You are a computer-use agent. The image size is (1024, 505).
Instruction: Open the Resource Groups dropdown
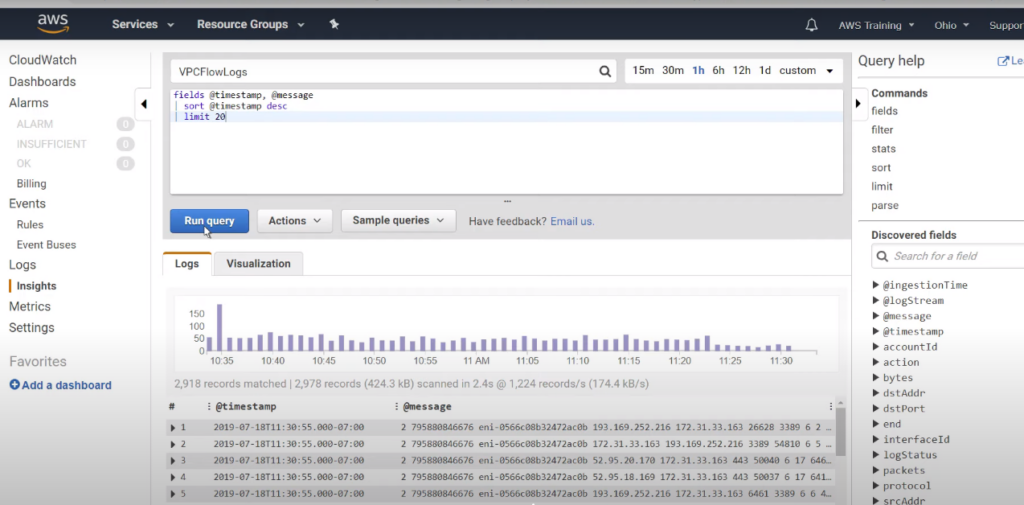click(251, 24)
